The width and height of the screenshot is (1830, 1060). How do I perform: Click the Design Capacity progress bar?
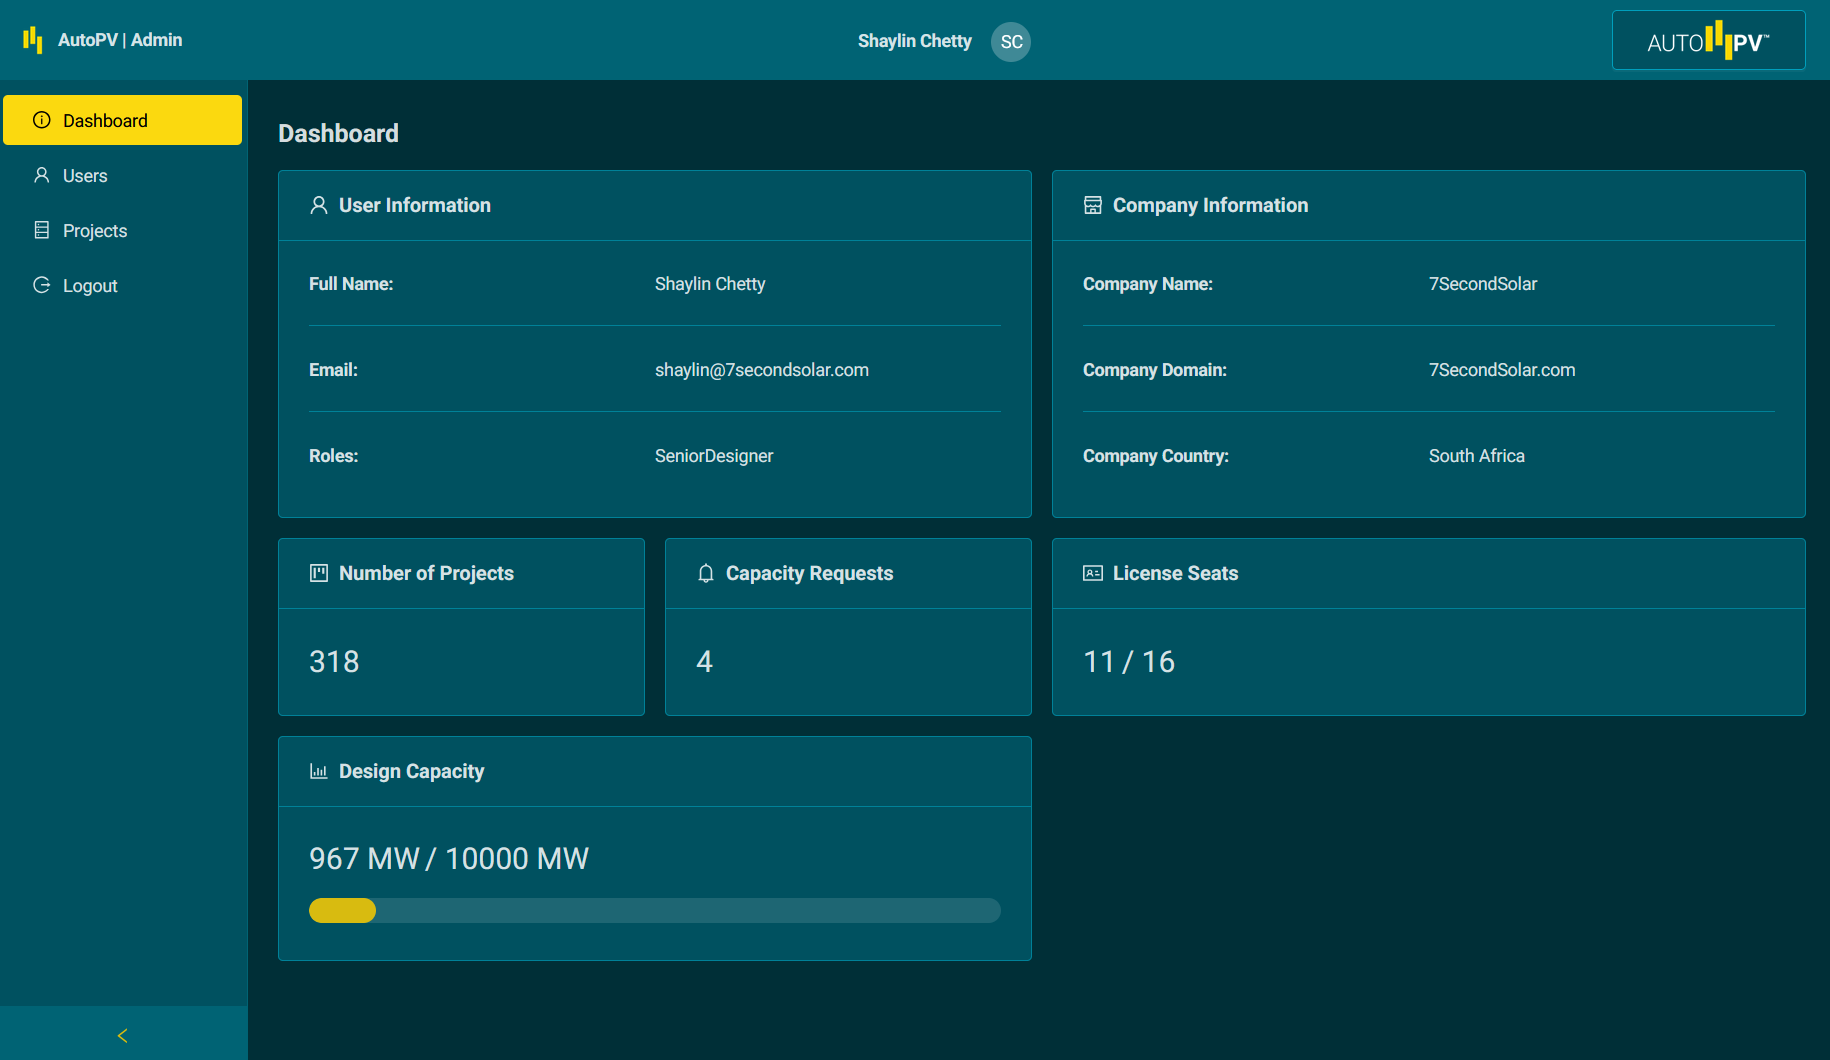pos(654,910)
